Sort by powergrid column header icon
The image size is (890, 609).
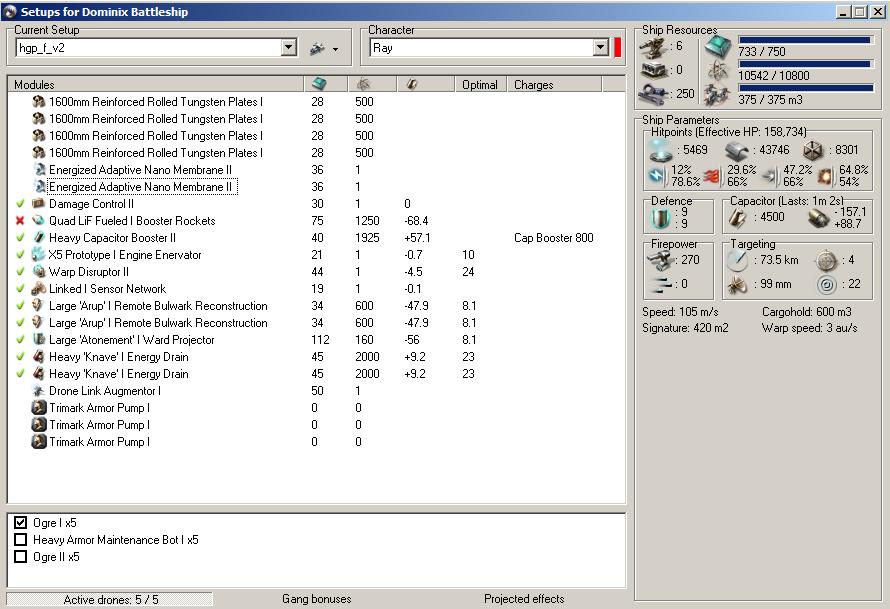363,84
